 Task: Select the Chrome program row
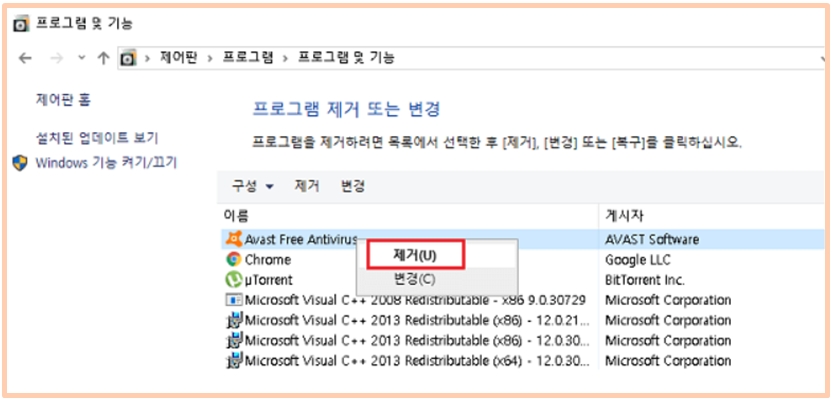[521, 260]
